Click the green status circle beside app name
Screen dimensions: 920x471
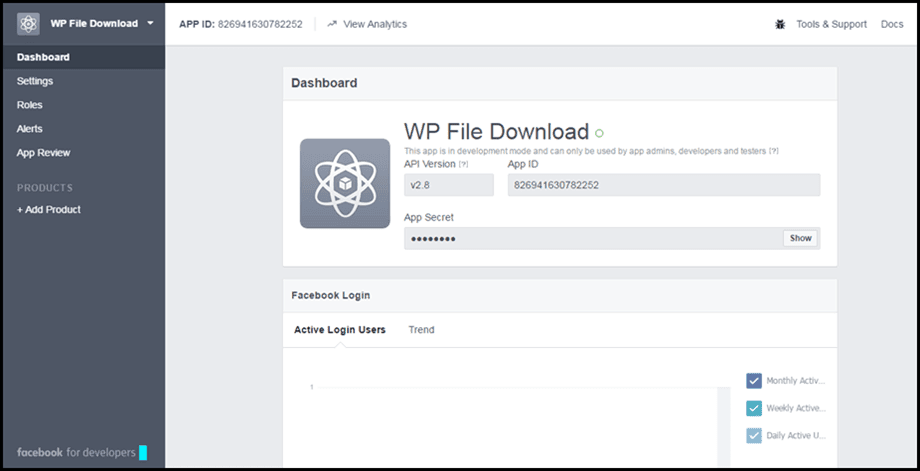click(x=600, y=133)
